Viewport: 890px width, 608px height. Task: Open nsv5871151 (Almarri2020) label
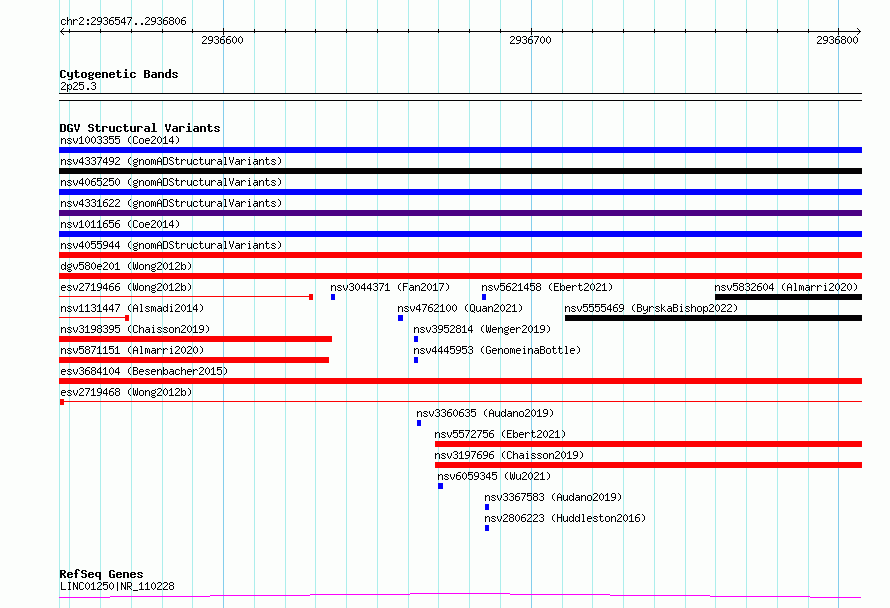tap(132, 350)
